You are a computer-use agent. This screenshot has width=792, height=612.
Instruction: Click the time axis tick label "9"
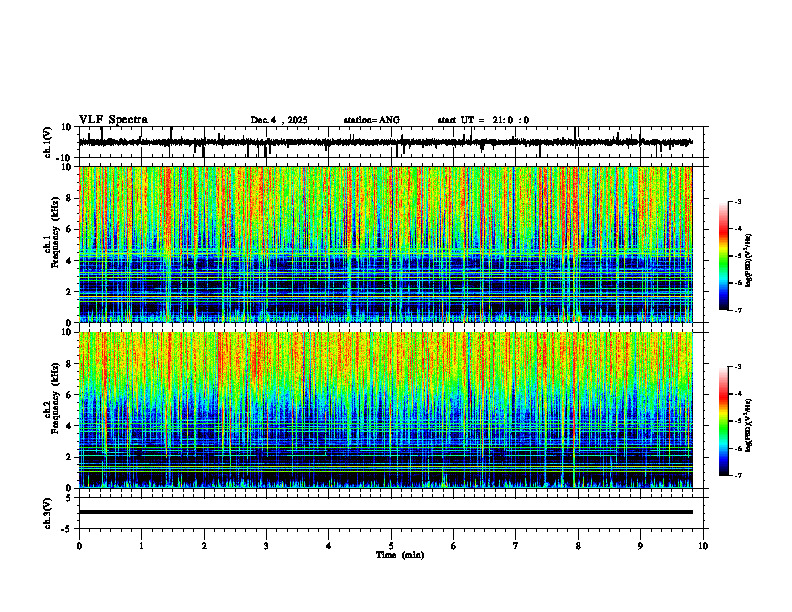pos(640,546)
